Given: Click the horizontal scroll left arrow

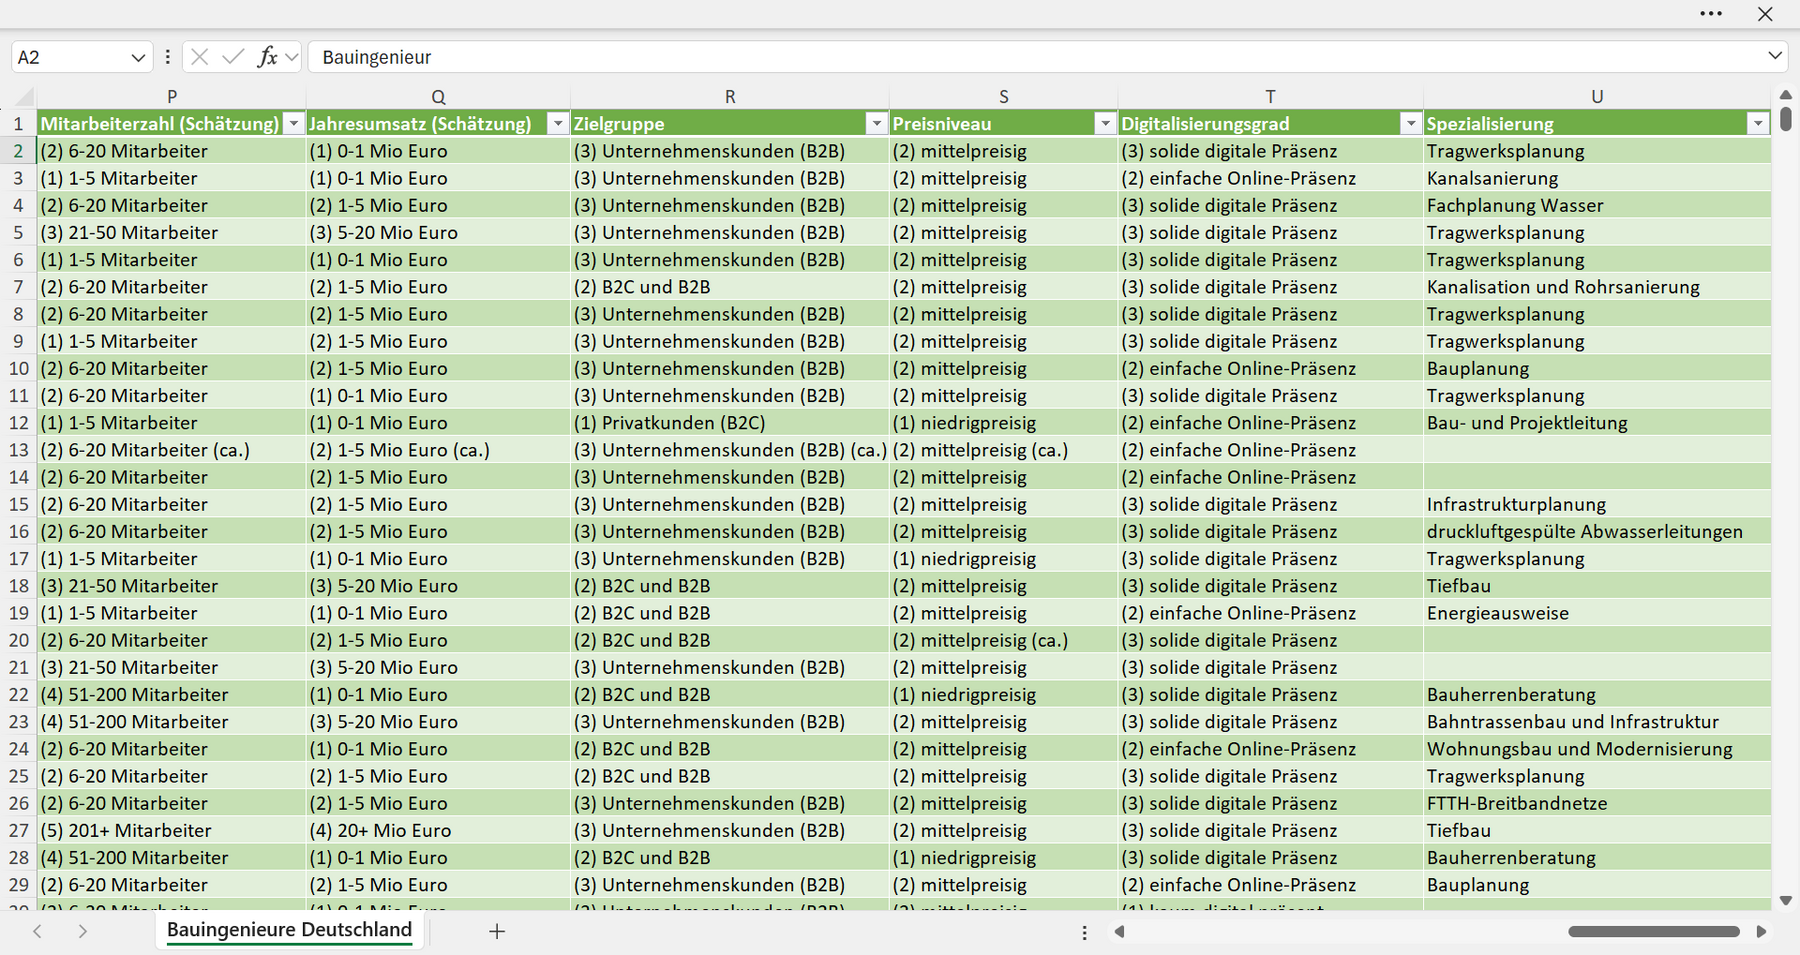Looking at the screenshot, I should coord(1119,932).
